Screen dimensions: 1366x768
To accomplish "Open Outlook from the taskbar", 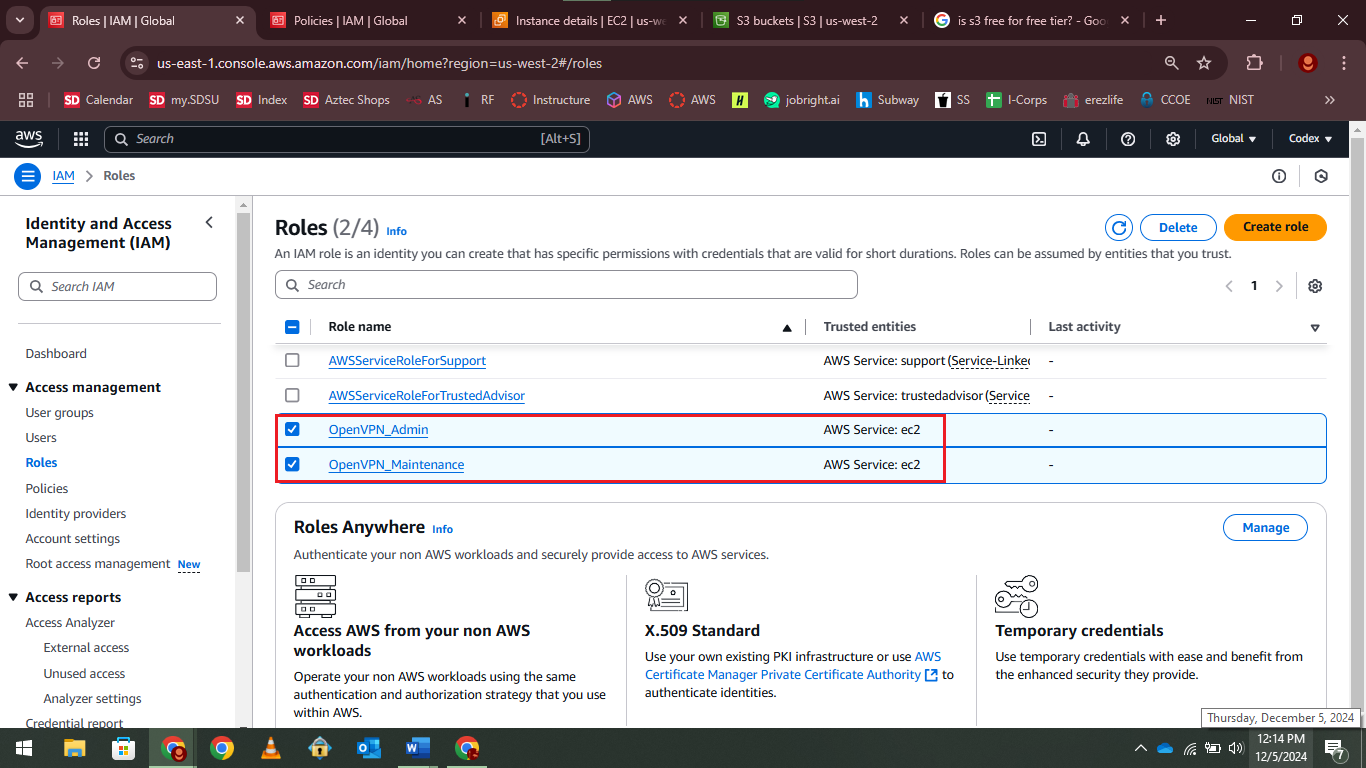I will (368, 748).
